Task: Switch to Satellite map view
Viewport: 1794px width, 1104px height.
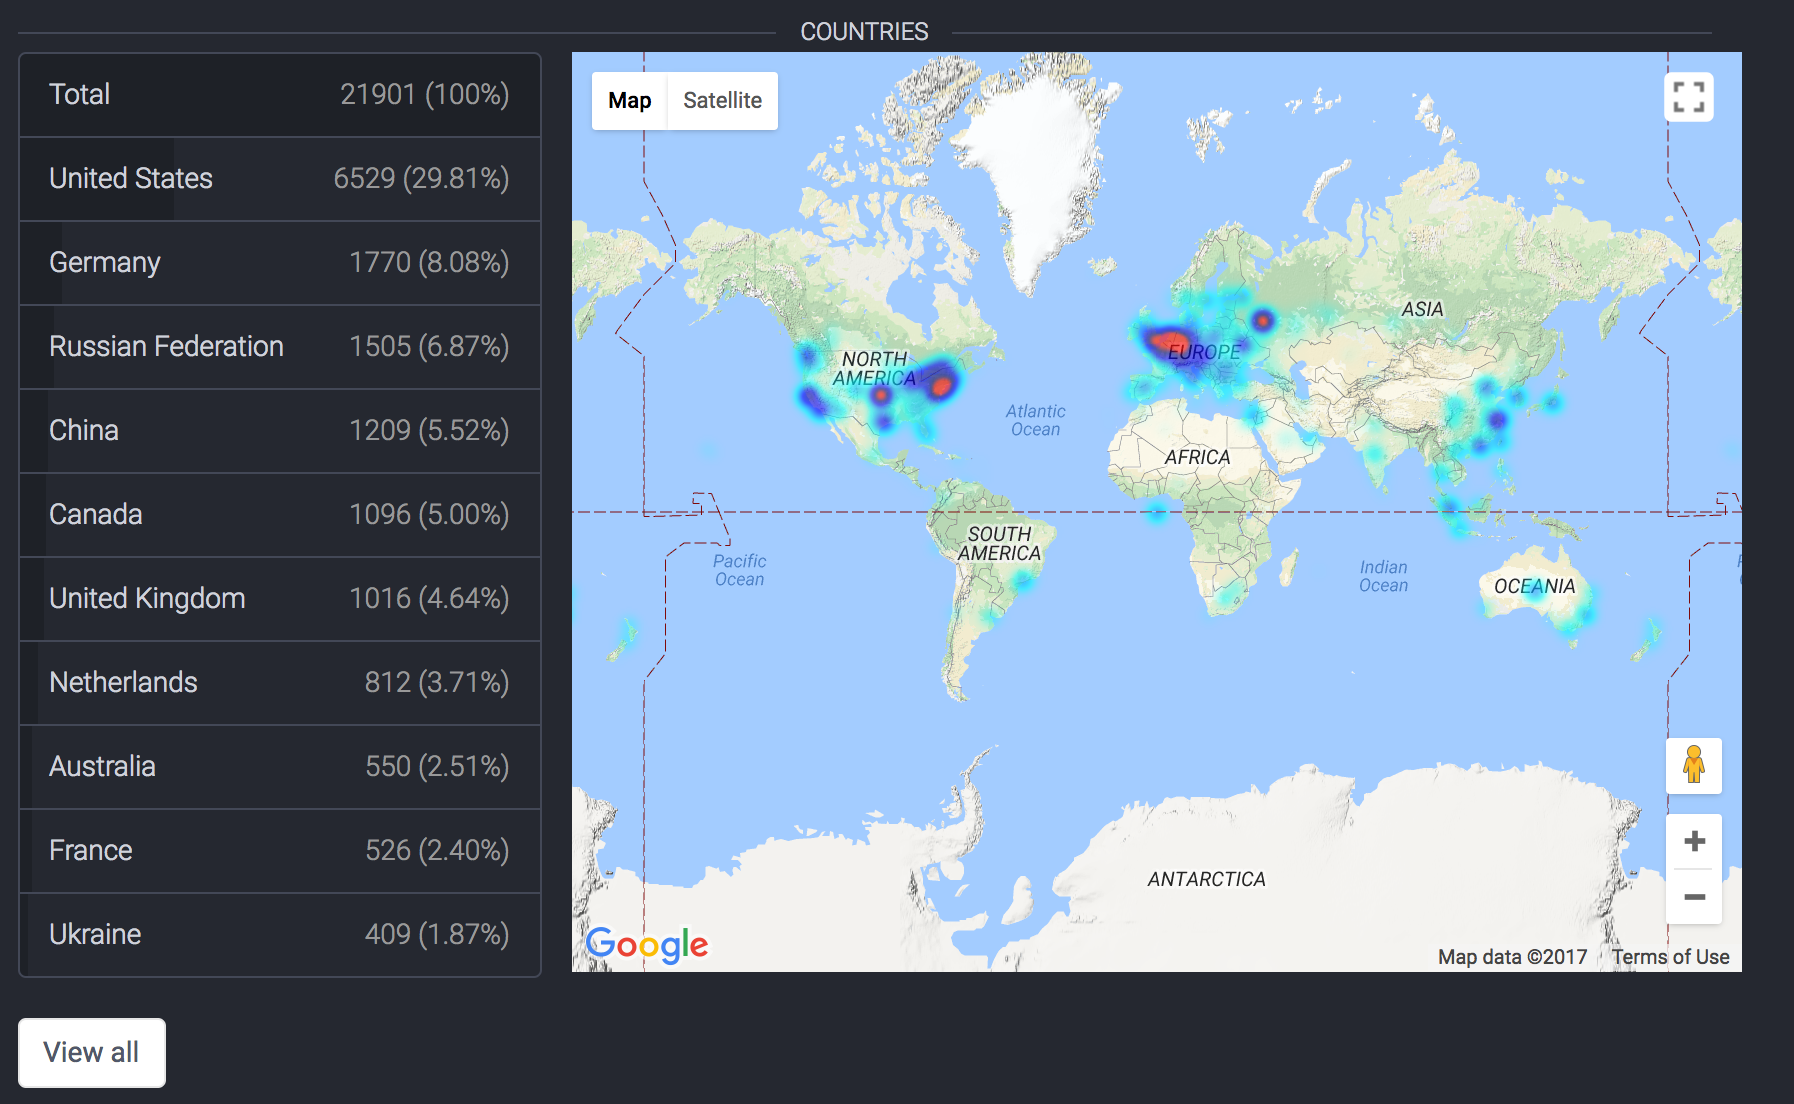Action: point(722,101)
